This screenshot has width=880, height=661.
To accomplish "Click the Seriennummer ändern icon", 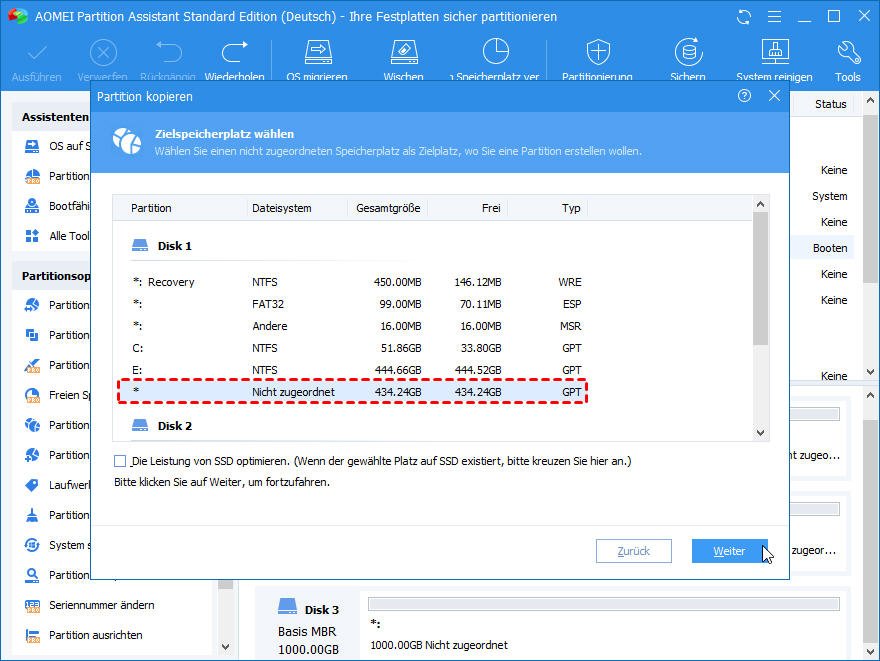I will click(32, 605).
